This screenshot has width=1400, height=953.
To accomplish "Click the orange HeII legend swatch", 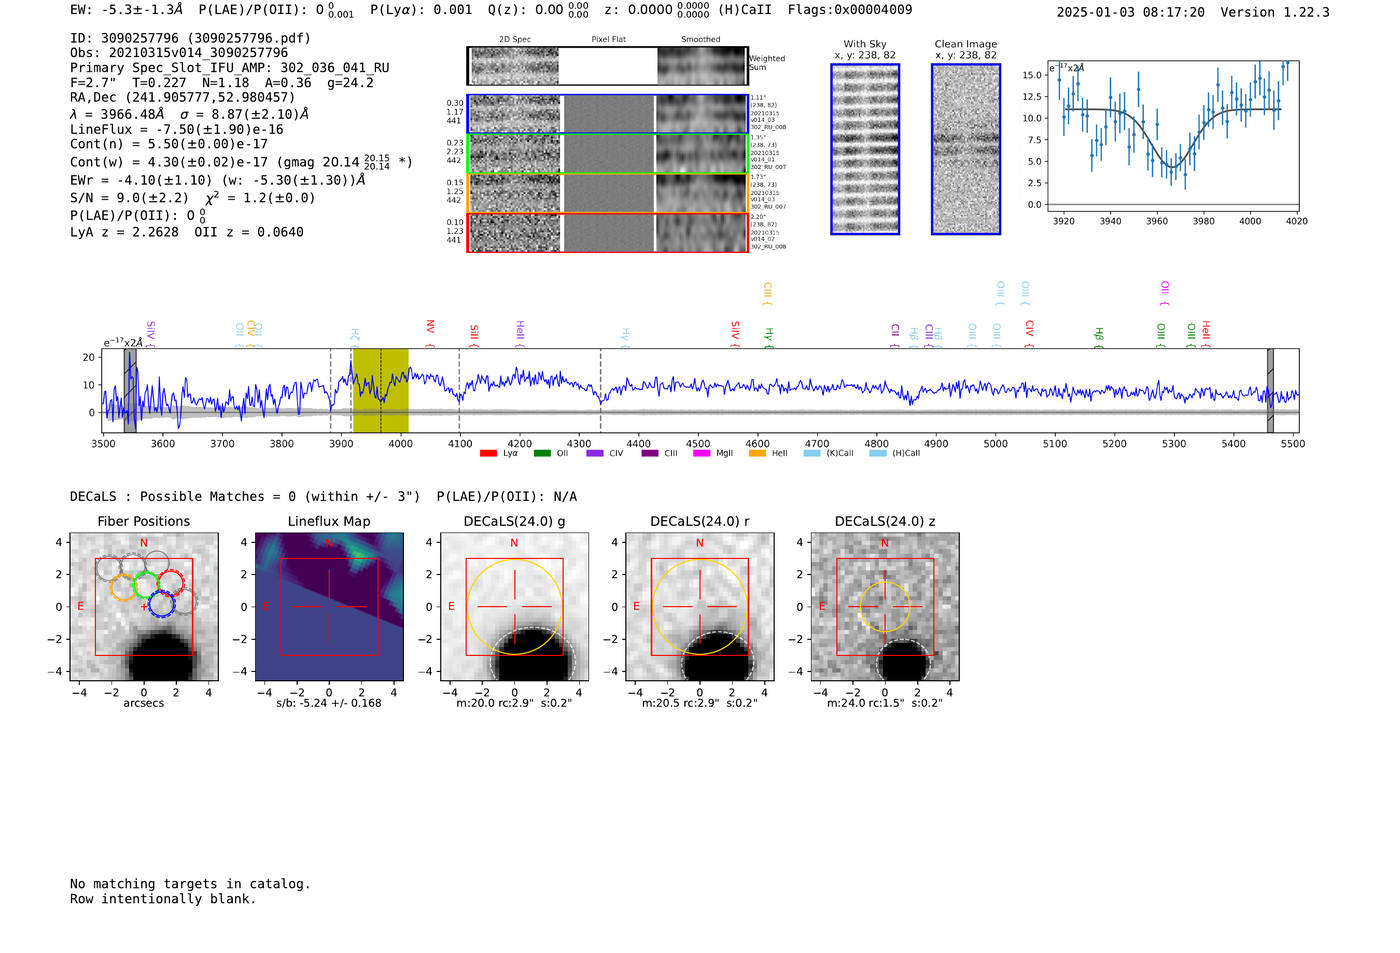I will (x=757, y=453).
